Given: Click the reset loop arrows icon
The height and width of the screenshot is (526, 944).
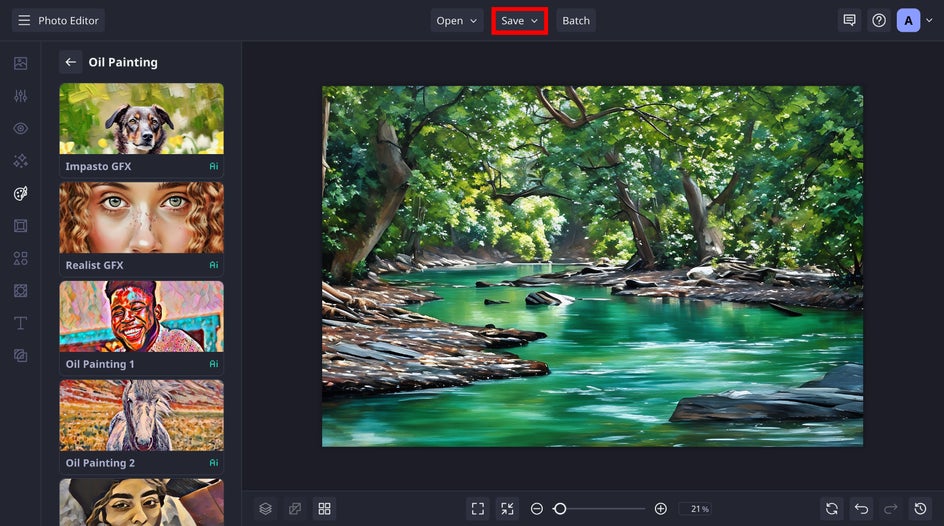Looking at the screenshot, I should tap(832, 509).
